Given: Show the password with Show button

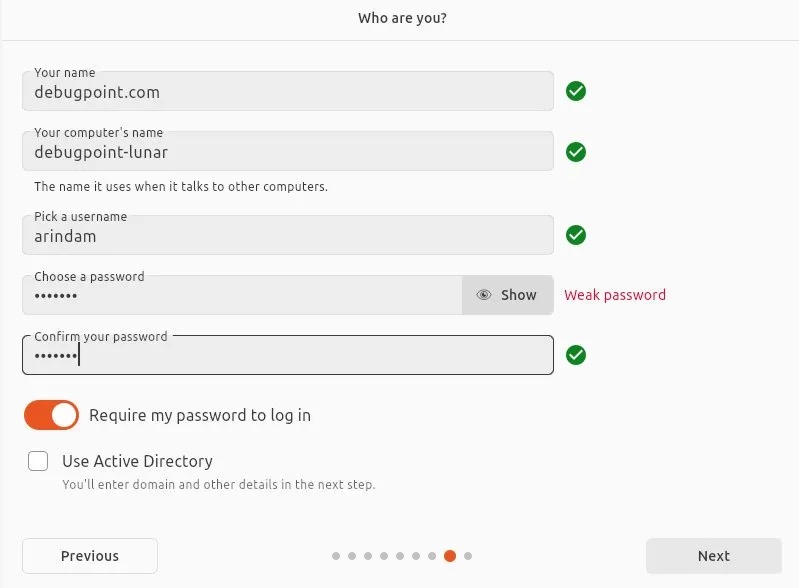Looking at the screenshot, I should [x=508, y=295].
